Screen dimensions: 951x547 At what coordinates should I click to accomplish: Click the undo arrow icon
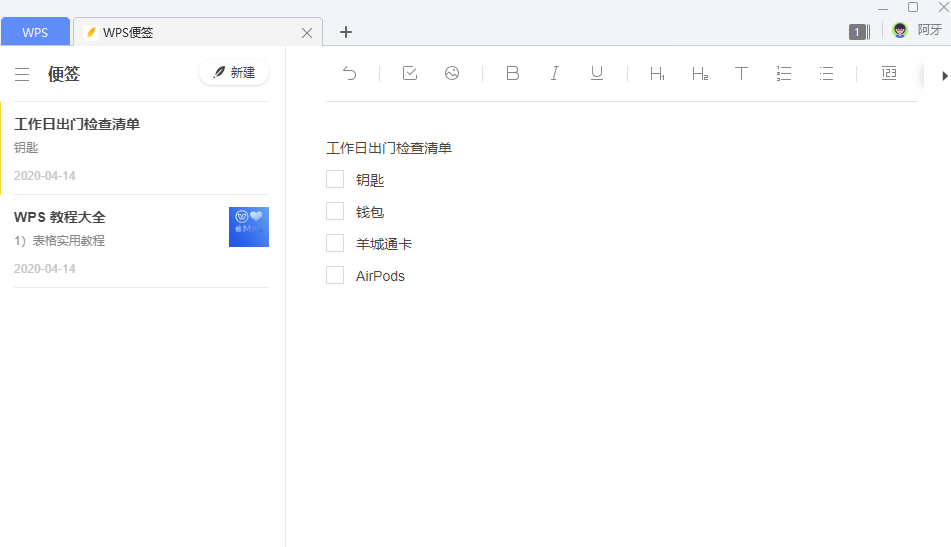point(349,73)
